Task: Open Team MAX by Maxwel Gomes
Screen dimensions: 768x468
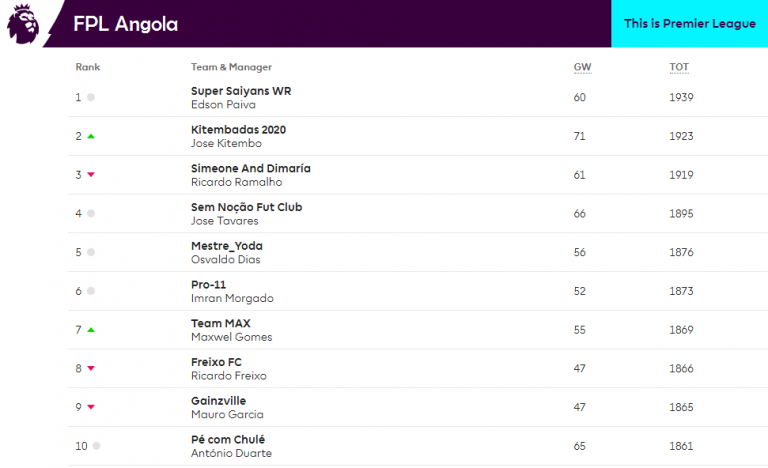Action: point(220,323)
